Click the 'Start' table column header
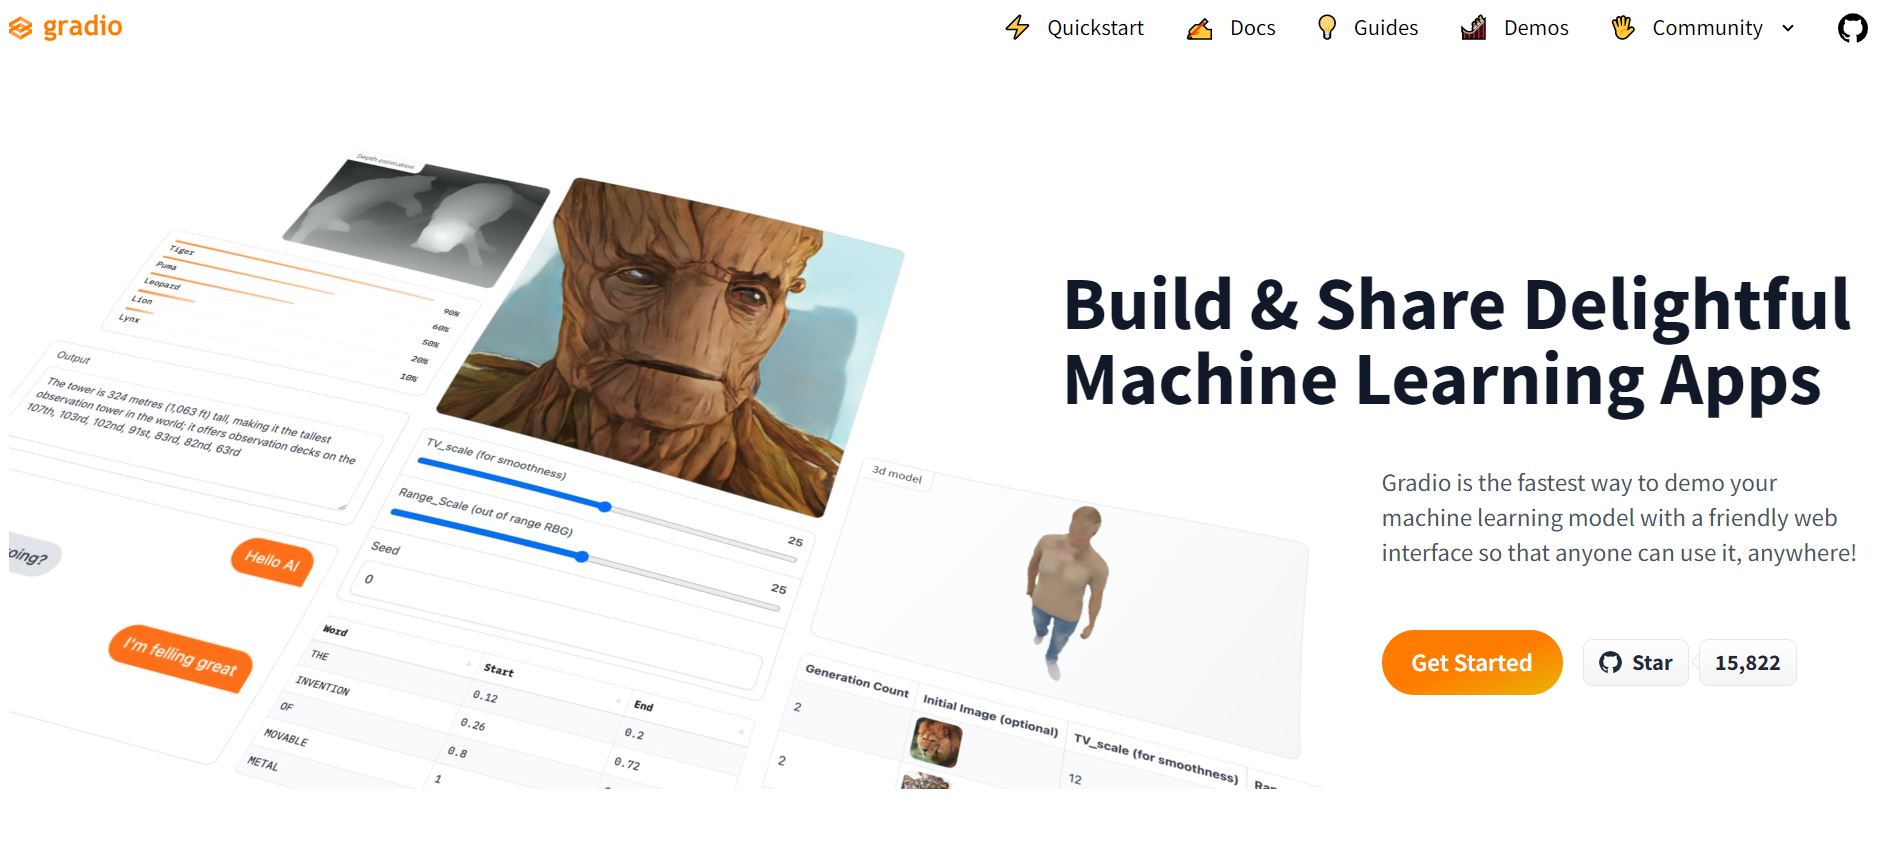 (498, 670)
